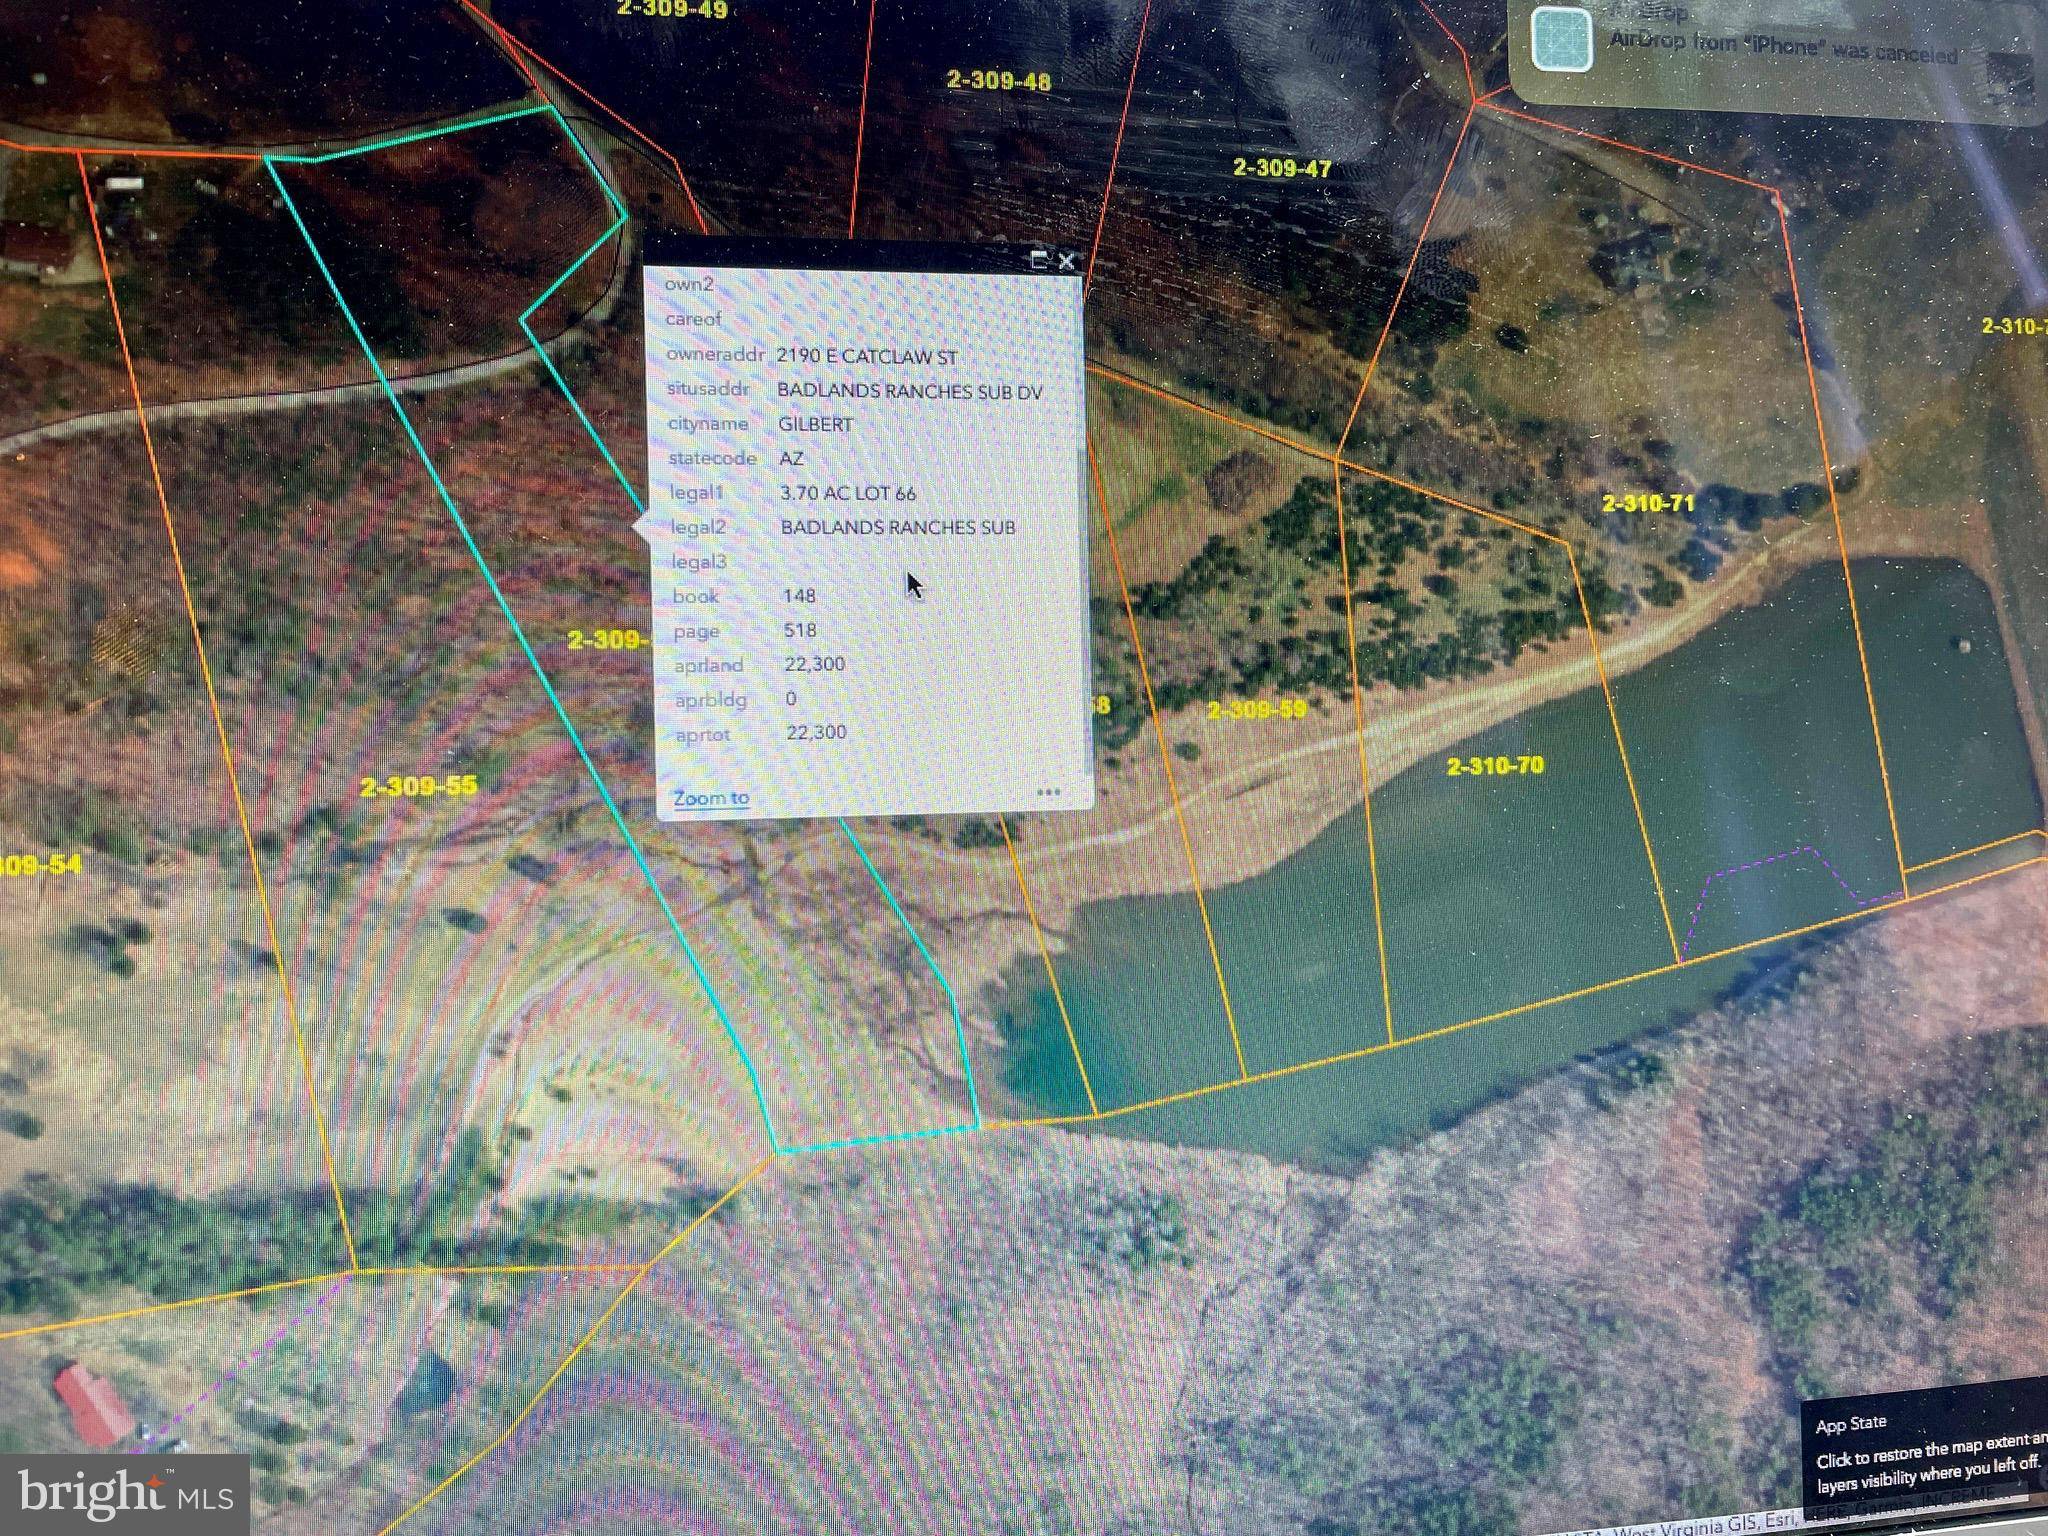Click book value 148
Viewport: 2048px width, 1536px height.
pos(799,596)
